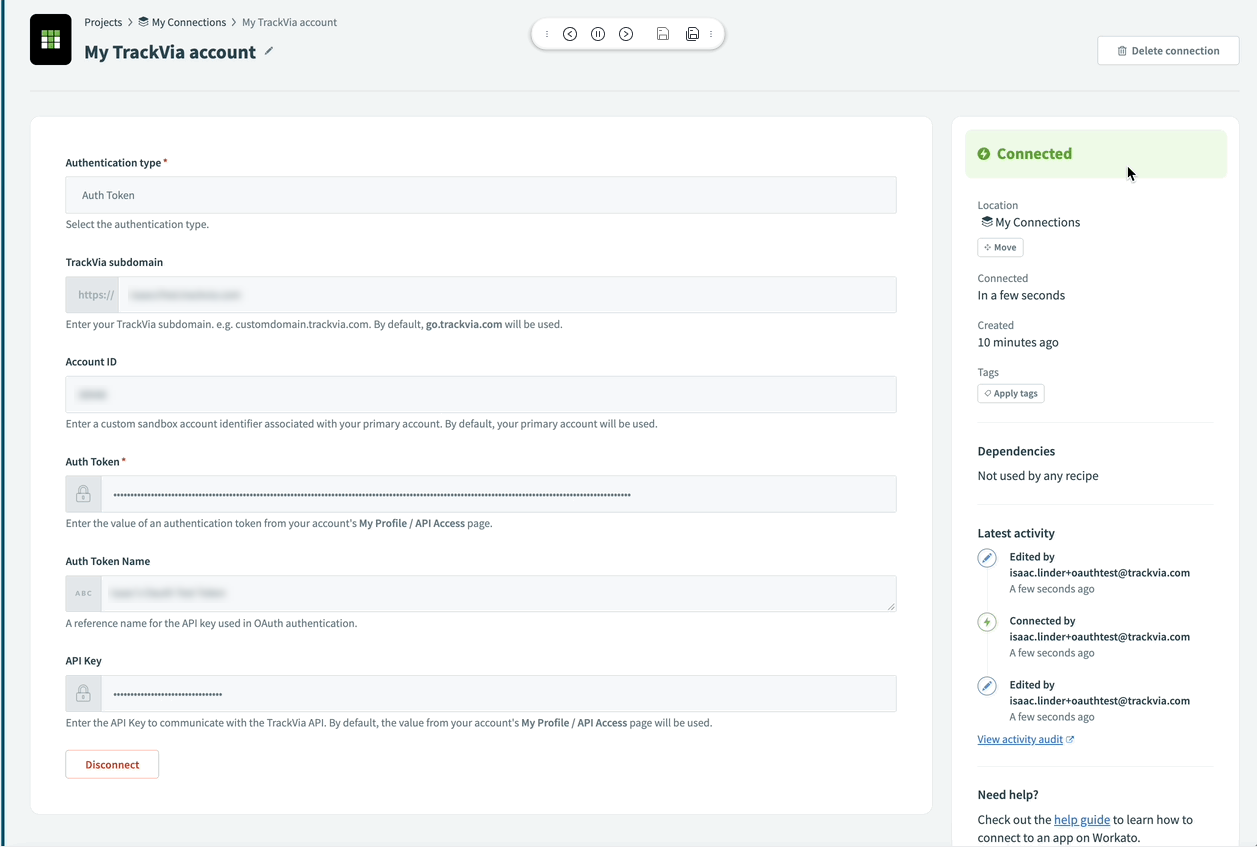The width and height of the screenshot is (1257, 847).
Task: Click My Connections under Location
Action: tap(1031, 222)
